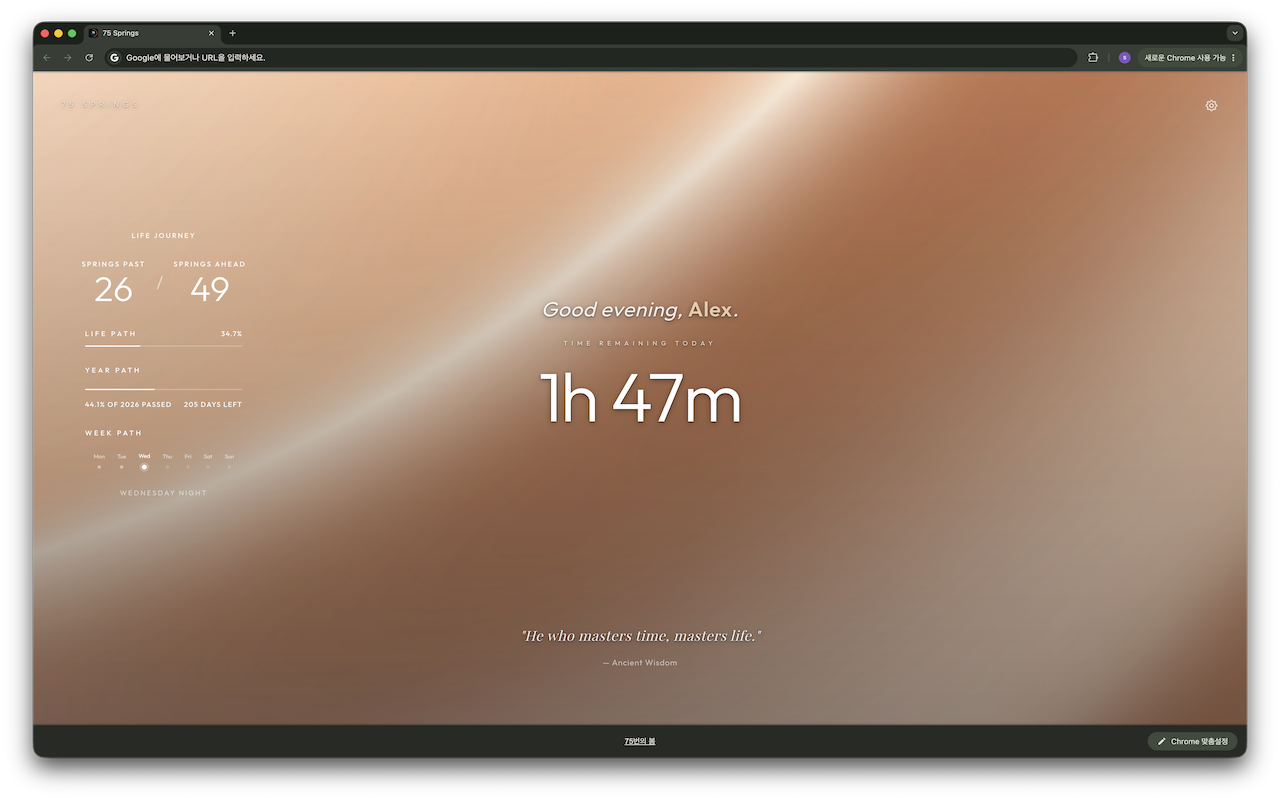Select the Mon dot in Week Path
This screenshot has width=1280, height=800.
coord(99,467)
